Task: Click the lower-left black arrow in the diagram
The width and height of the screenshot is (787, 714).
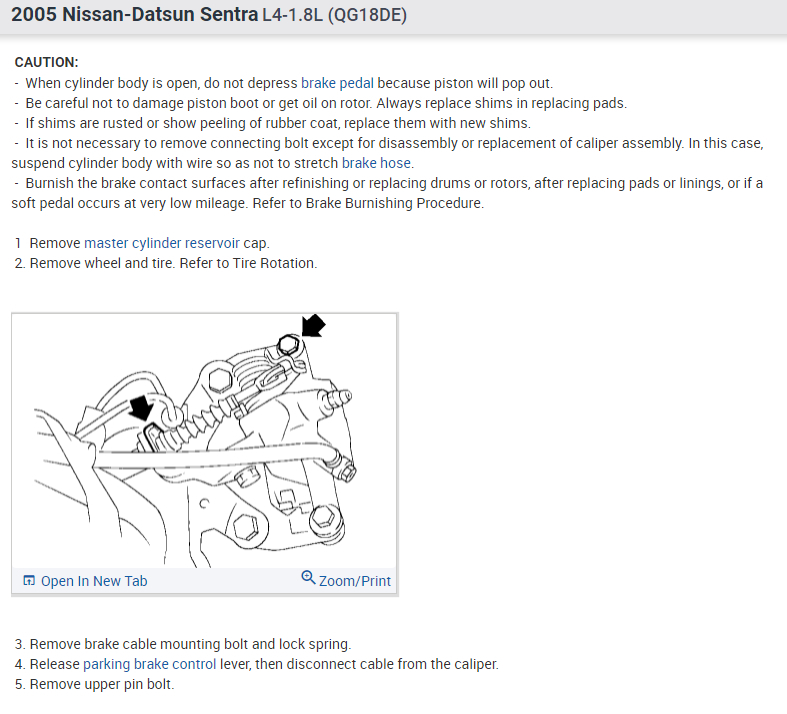Action: 144,405
